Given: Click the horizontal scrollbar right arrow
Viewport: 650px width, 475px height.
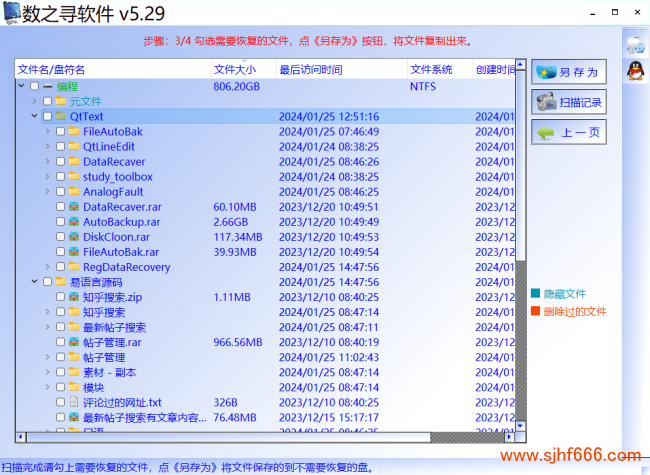Looking at the screenshot, I should click(x=510, y=437).
